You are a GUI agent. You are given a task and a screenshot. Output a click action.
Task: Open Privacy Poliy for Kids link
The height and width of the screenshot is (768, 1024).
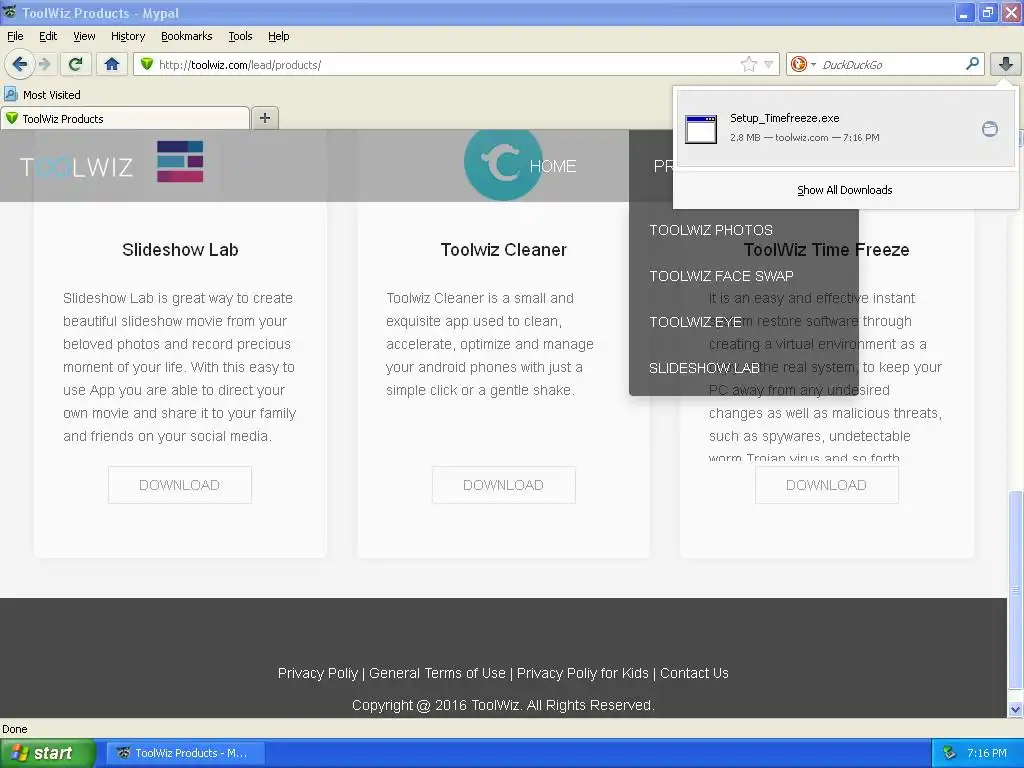point(583,673)
